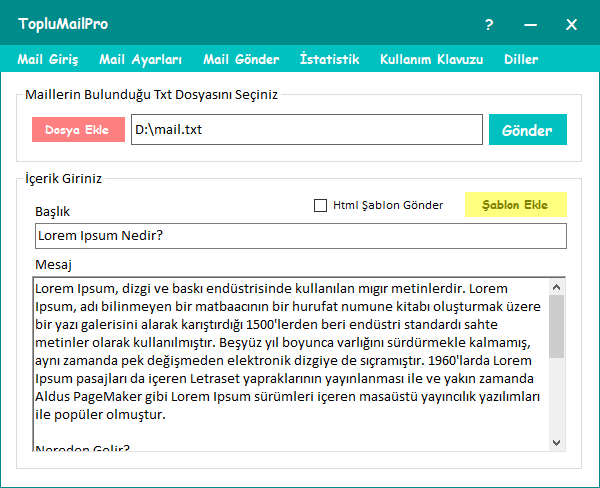
Task: Click the teal Gönder send button
Action: [528, 129]
